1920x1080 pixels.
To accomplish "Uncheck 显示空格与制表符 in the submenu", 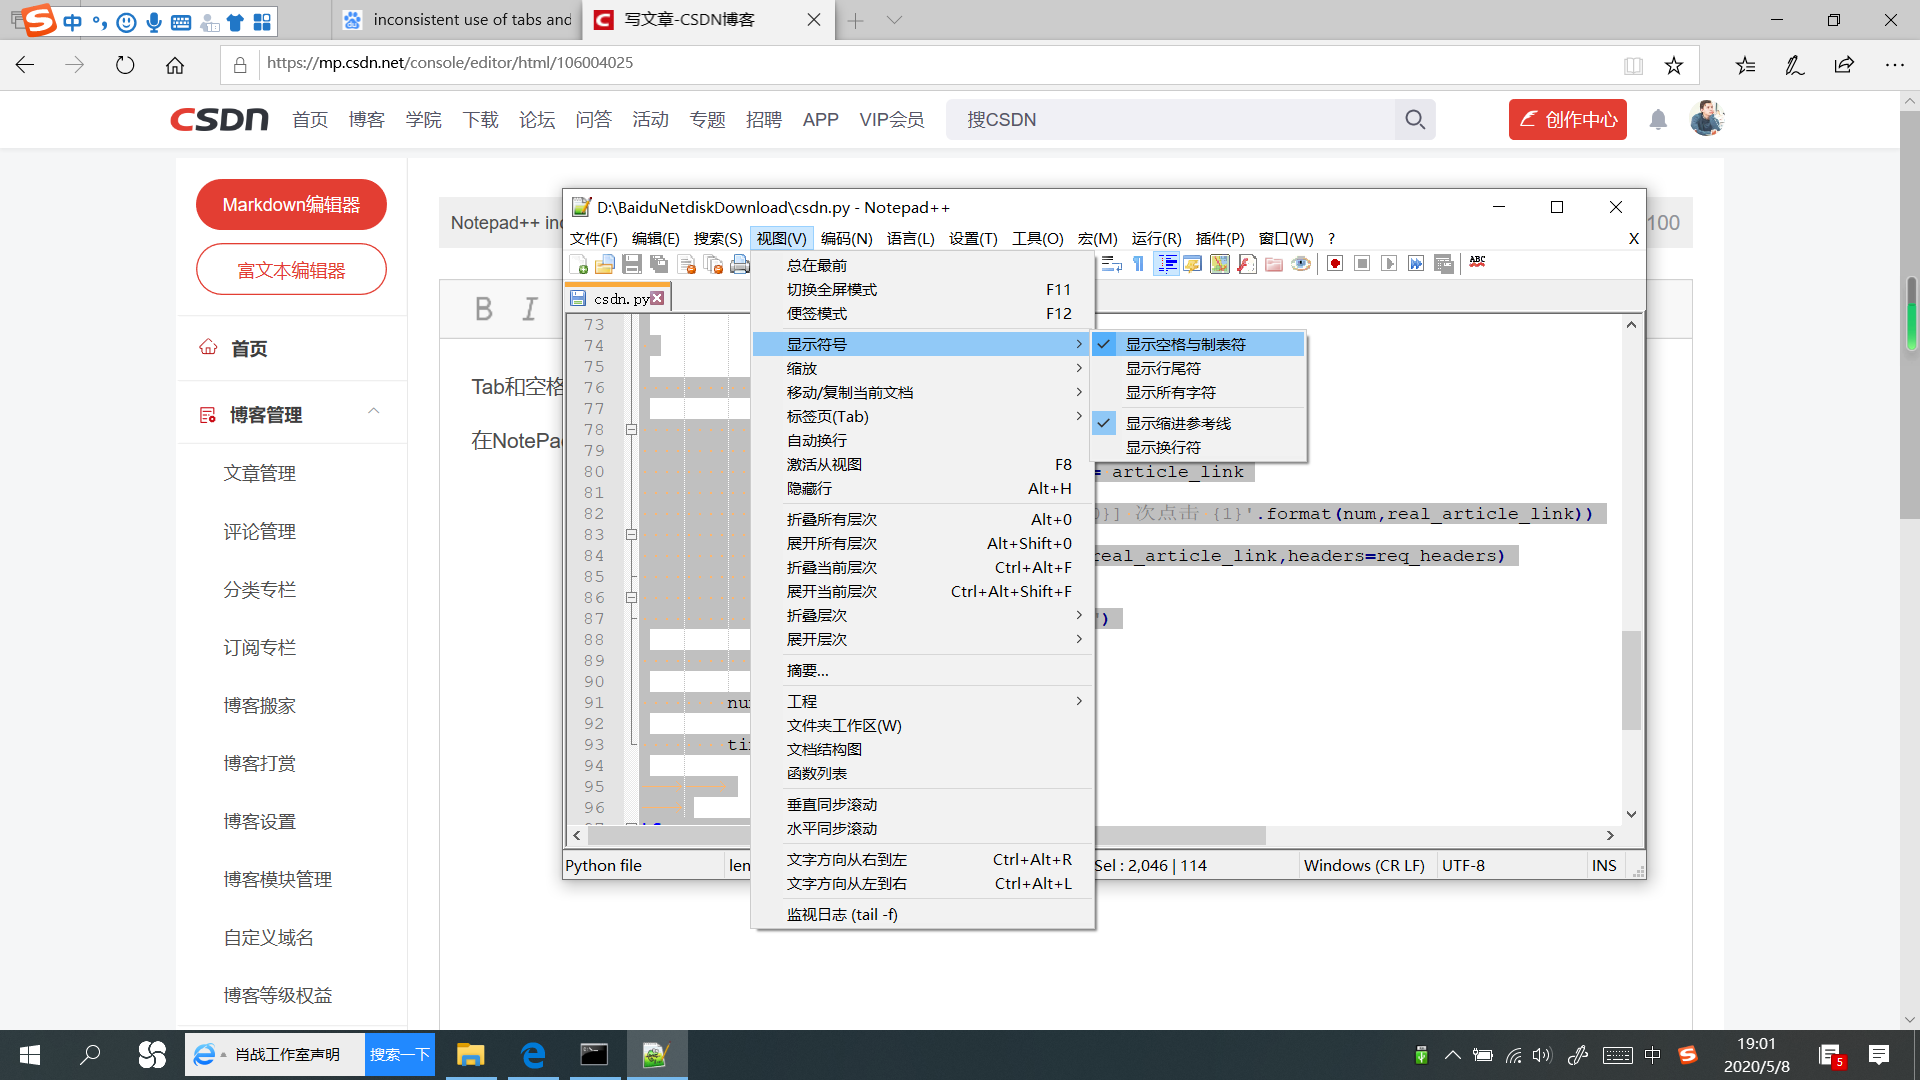I will [x=1187, y=343].
